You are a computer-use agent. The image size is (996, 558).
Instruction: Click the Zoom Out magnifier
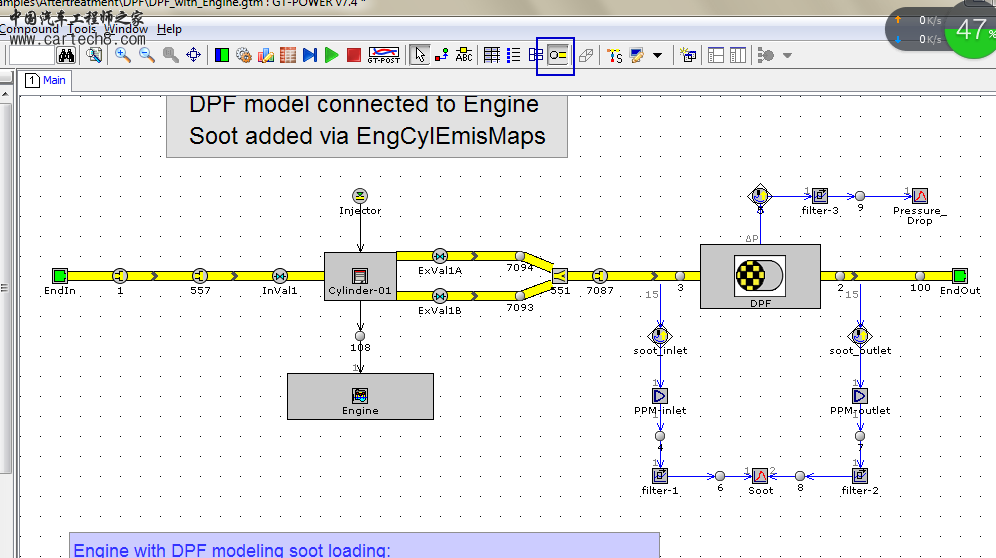147,55
